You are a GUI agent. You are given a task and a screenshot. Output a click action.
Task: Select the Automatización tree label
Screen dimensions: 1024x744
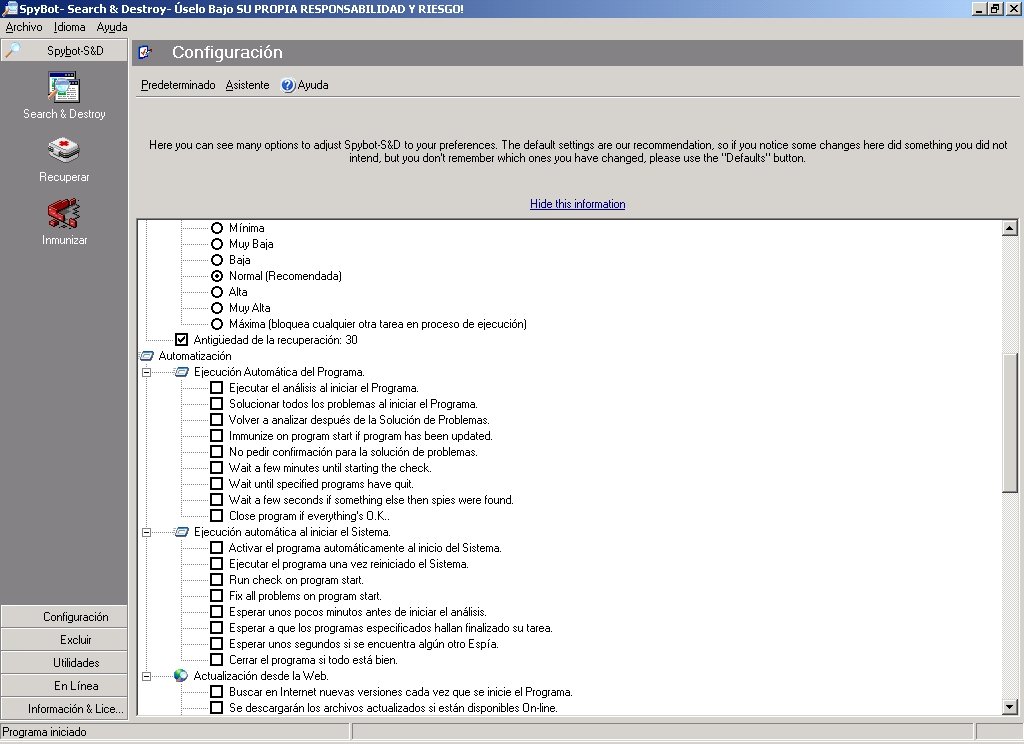point(195,356)
